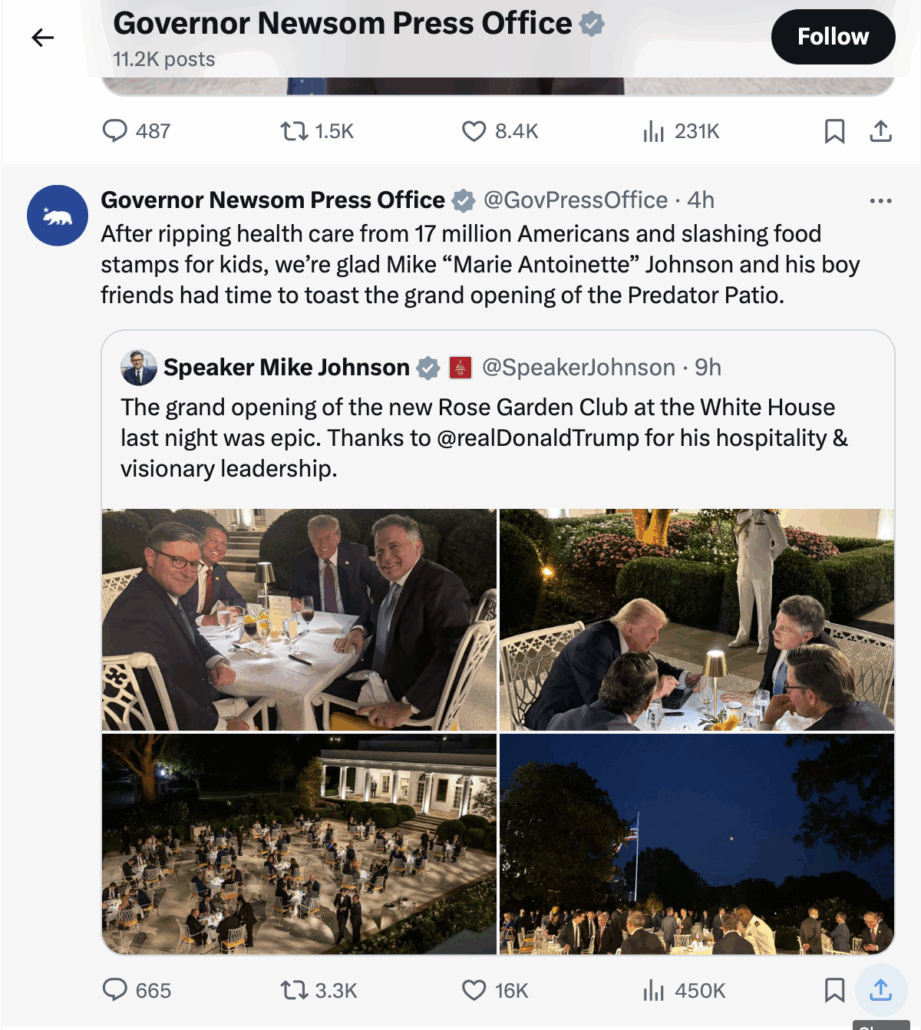The image size is (921, 1030).
Task: Repost the post with 3.3K reposts
Action: click(294, 990)
